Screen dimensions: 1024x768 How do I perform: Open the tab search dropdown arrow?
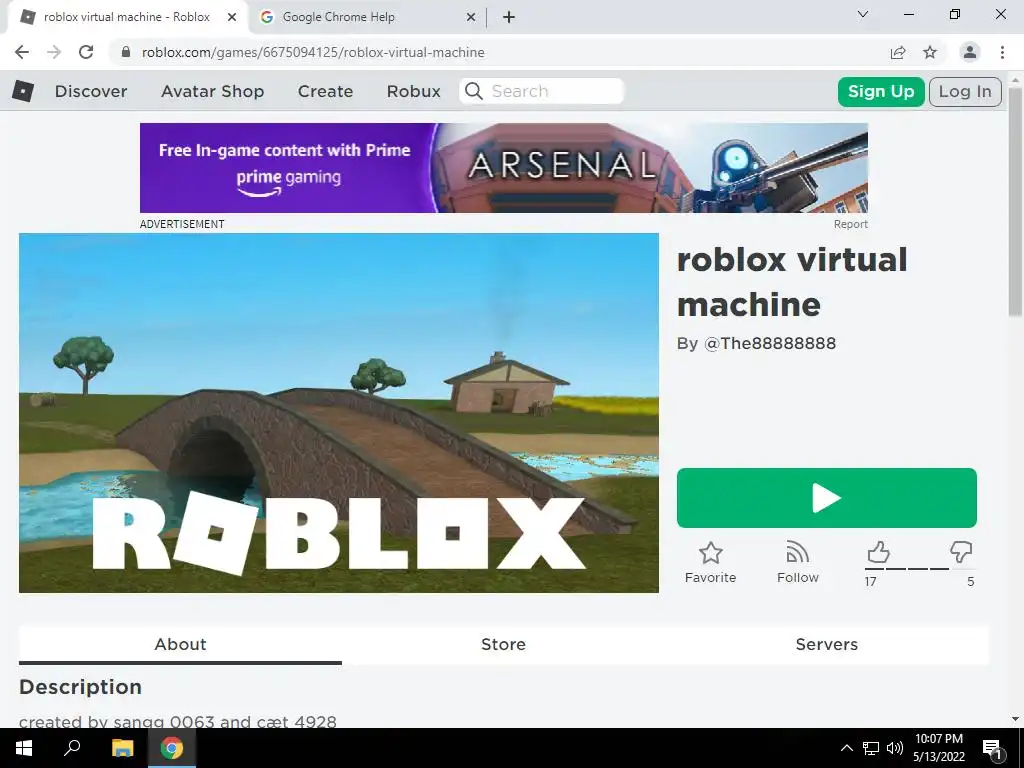coord(863,14)
